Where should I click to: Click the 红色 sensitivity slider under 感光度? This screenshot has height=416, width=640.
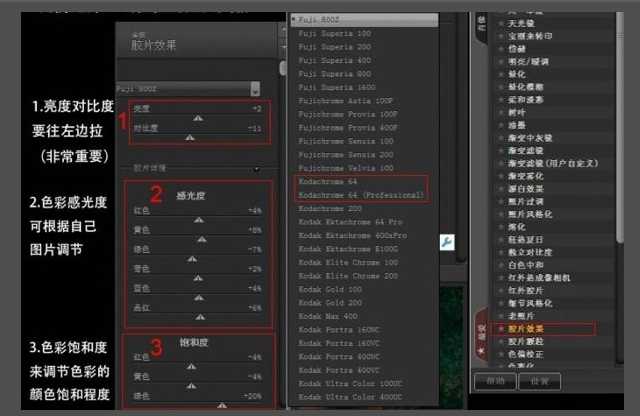tap(198, 220)
